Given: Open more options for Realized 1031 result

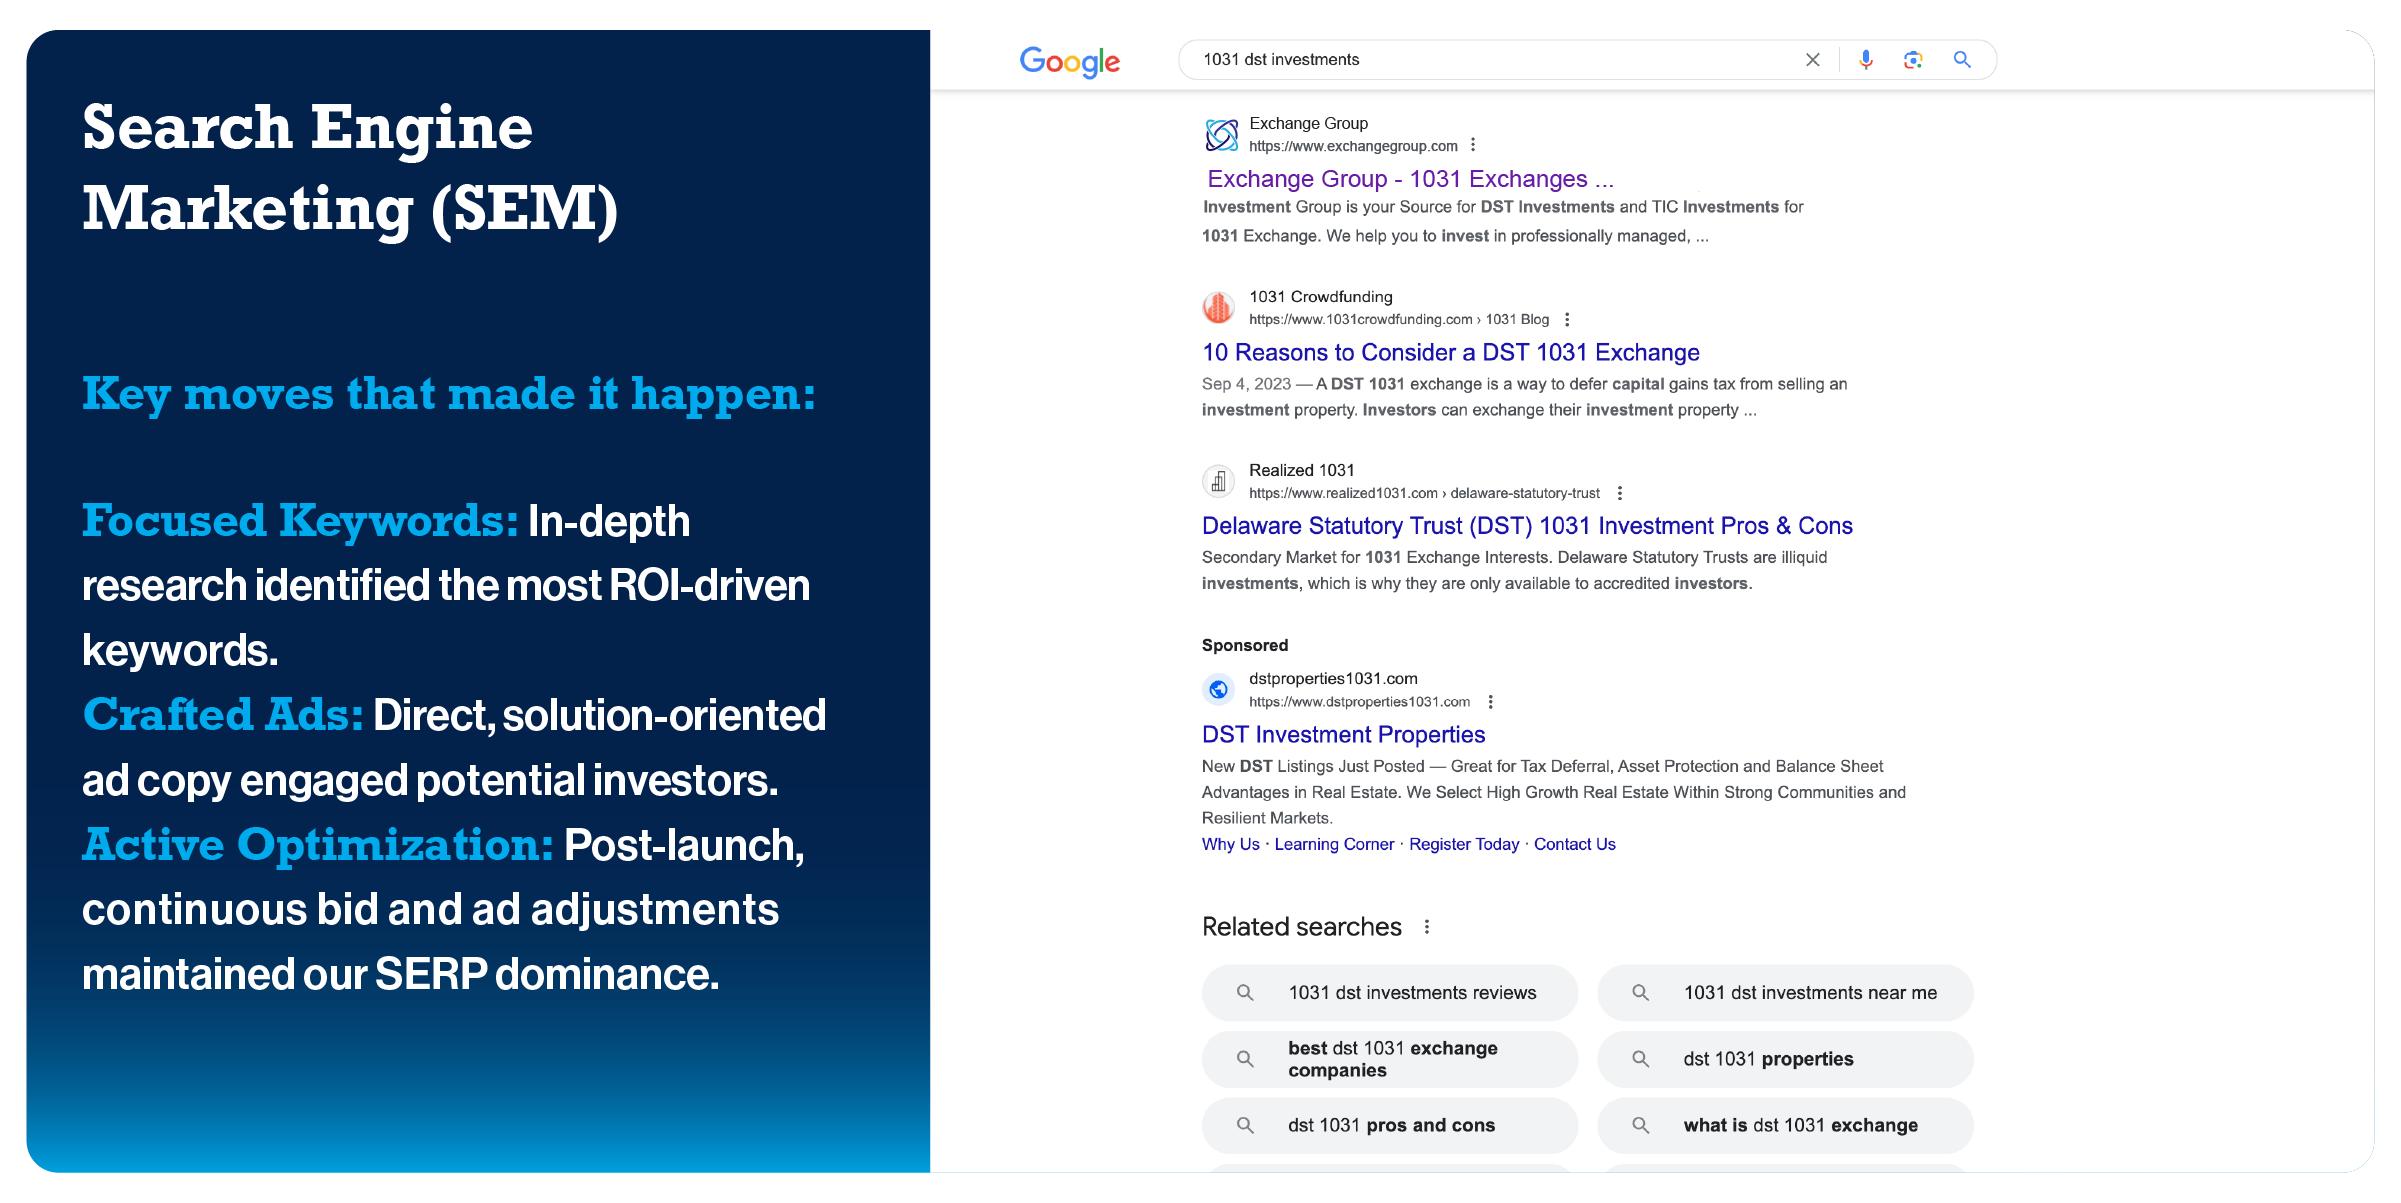Looking at the screenshot, I should coord(1620,493).
